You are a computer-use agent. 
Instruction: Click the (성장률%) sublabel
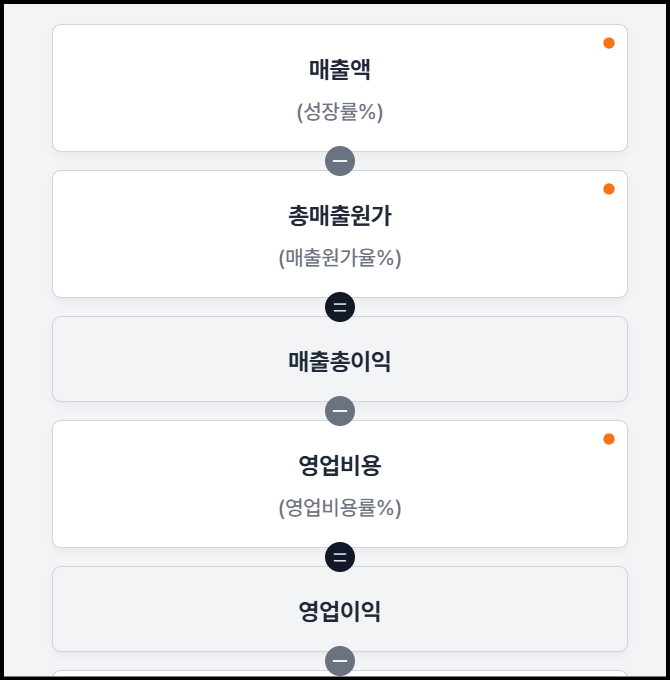pos(340,112)
